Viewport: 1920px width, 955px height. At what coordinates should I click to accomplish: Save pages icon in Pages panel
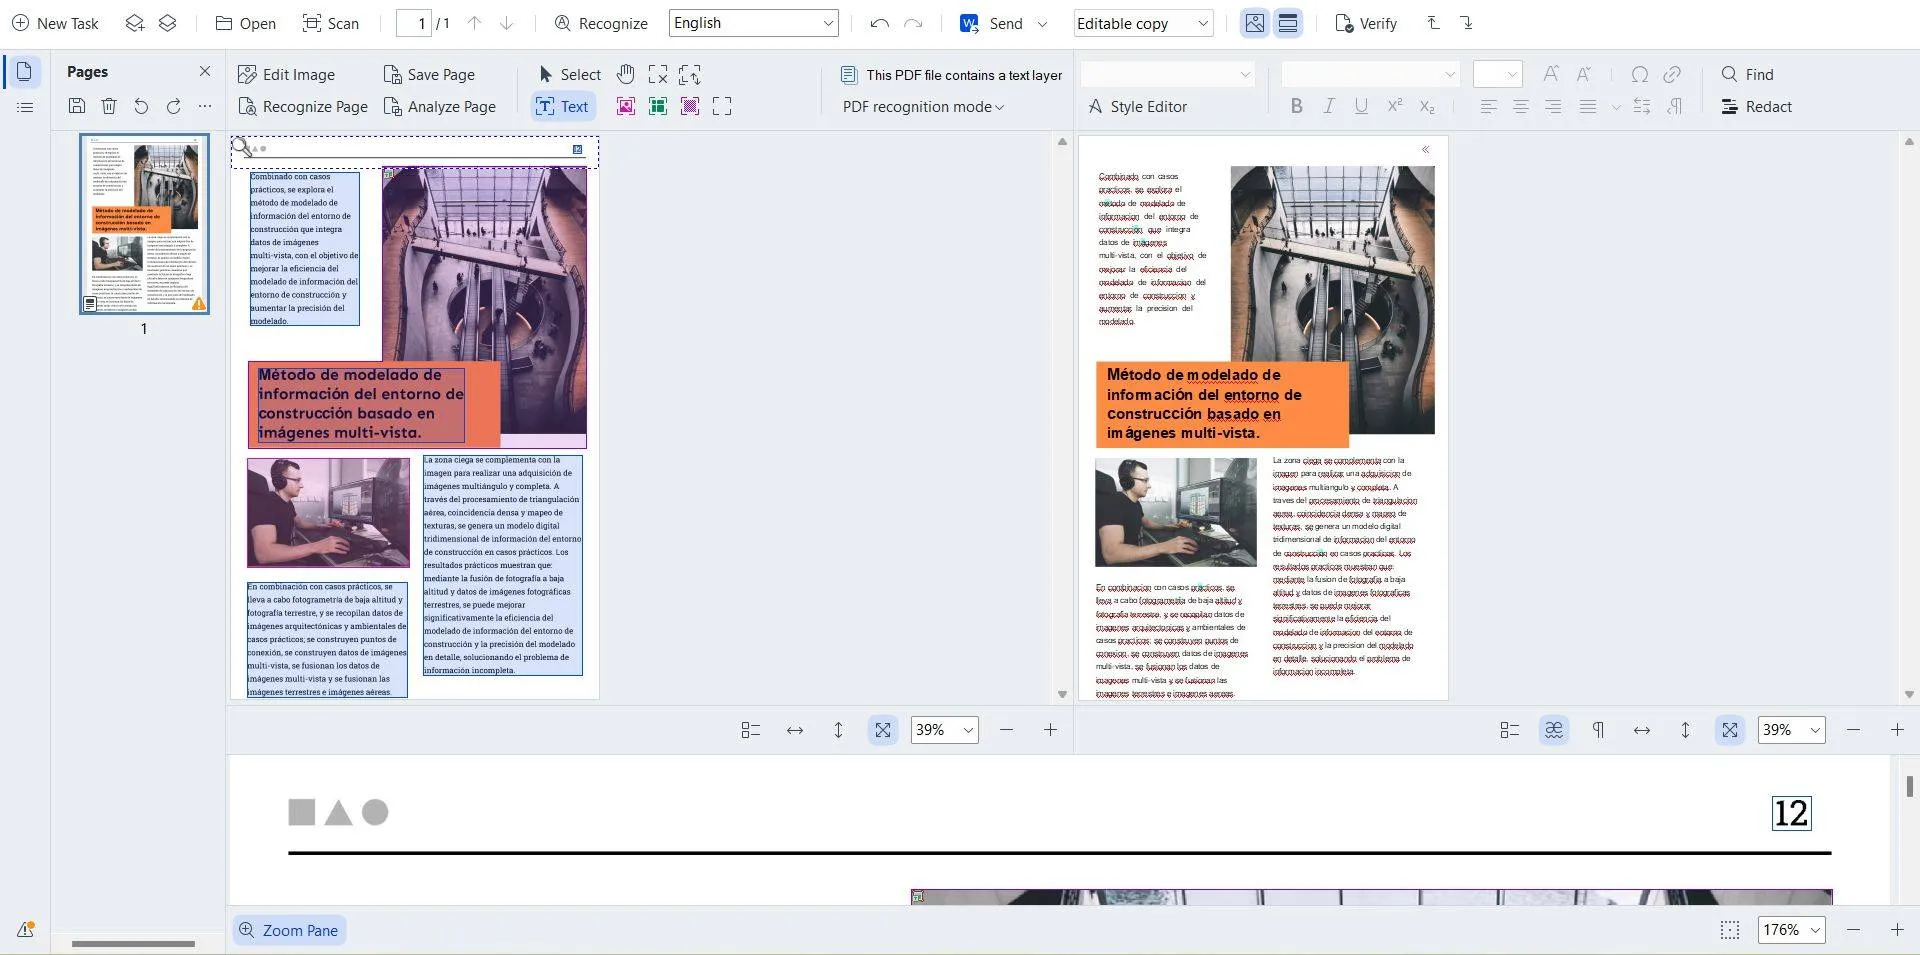point(77,106)
